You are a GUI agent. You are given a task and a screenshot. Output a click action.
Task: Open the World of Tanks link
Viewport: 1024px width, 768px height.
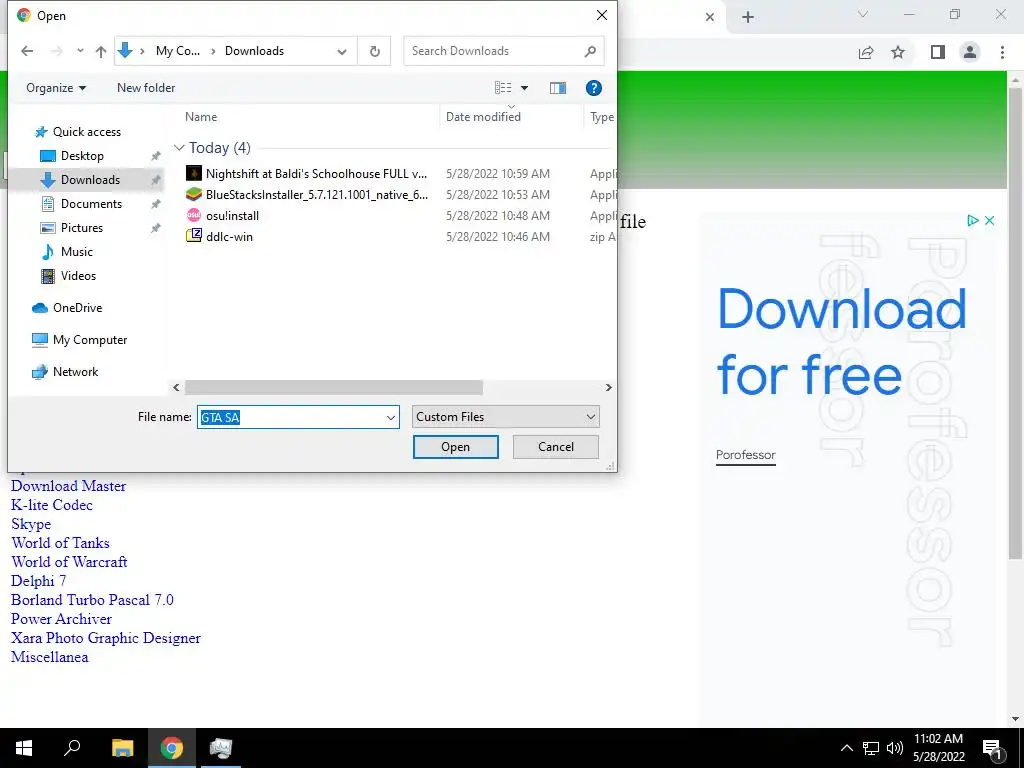click(x=60, y=543)
